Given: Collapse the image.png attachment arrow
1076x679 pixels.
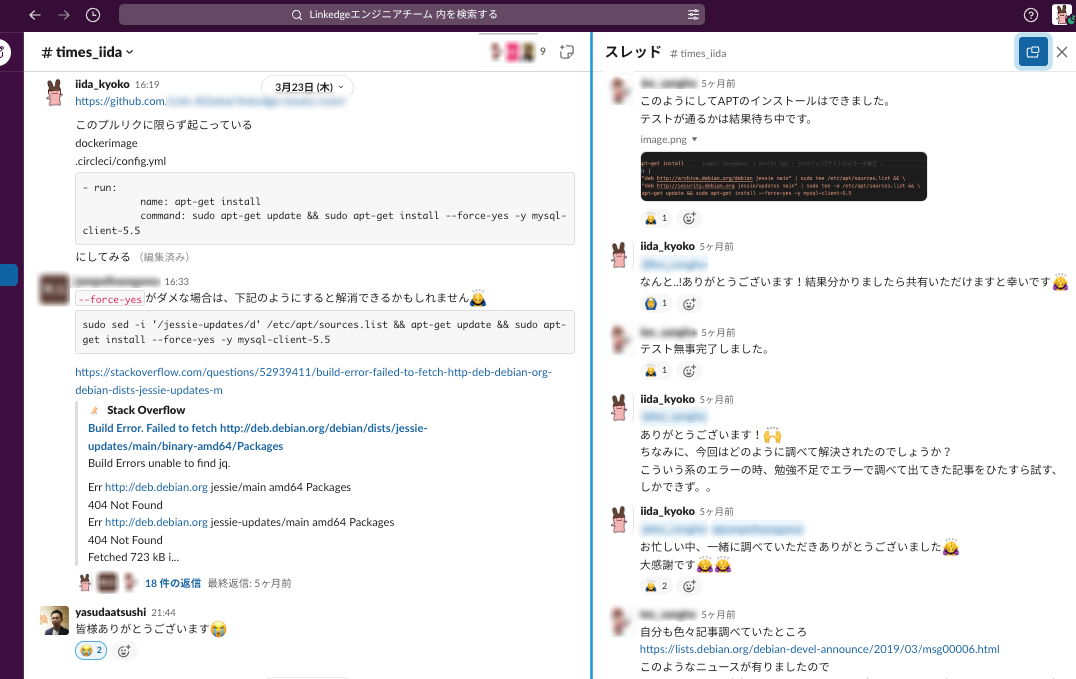Looking at the screenshot, I should click(x=694, y=139).
